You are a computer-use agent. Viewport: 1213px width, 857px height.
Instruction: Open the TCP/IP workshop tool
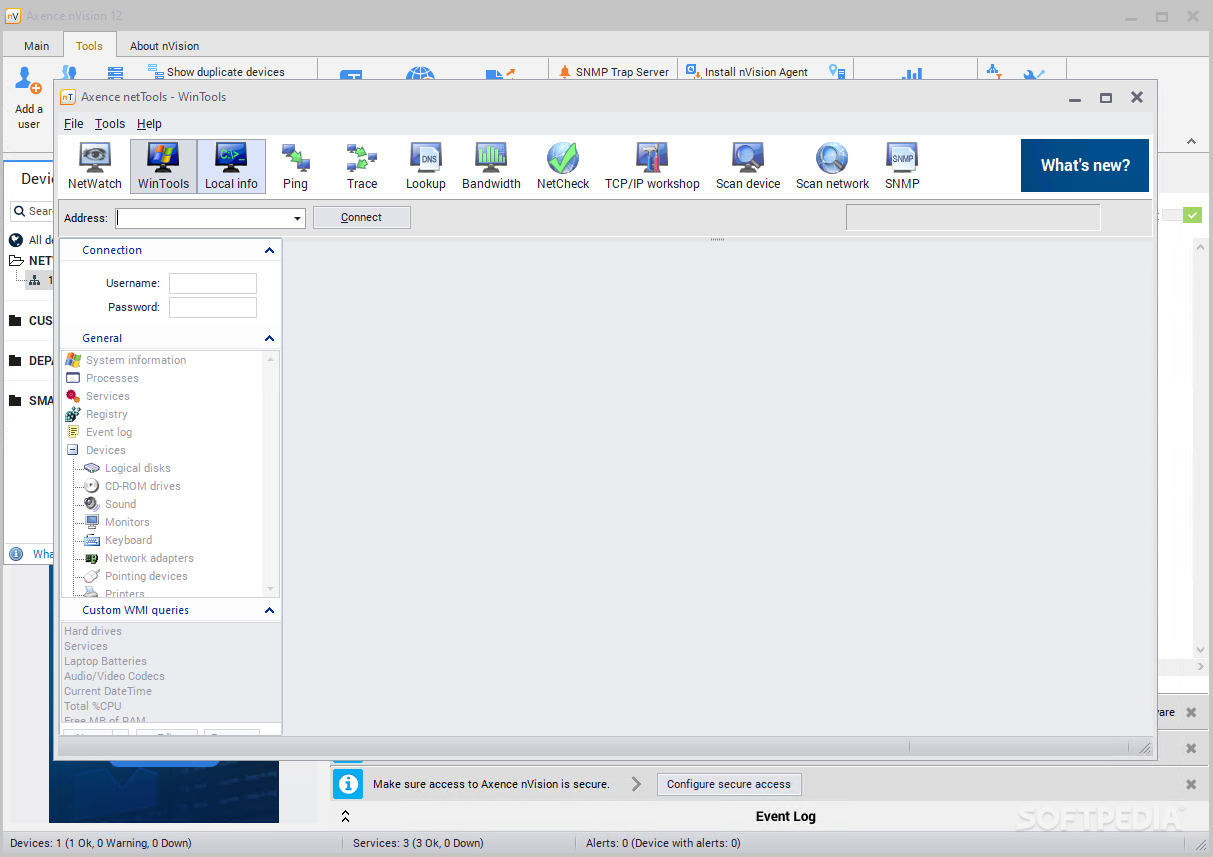coord(652,166)
